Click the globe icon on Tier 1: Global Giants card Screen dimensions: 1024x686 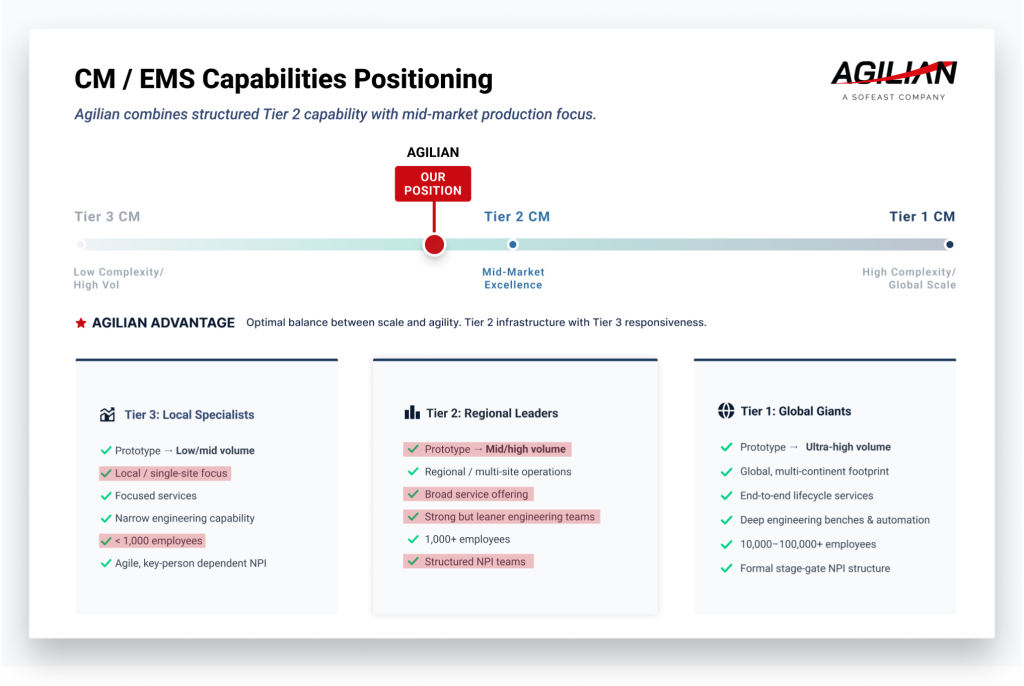pos(726,410)
